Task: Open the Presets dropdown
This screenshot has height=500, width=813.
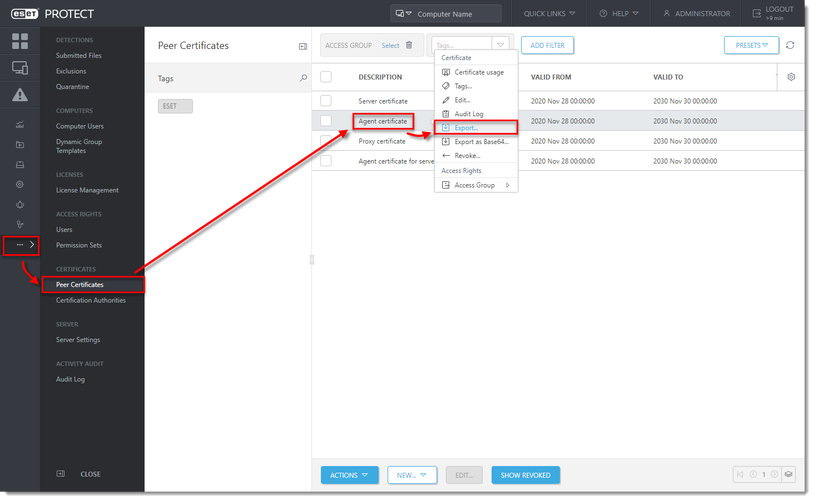Action: (x=751, y=45)
